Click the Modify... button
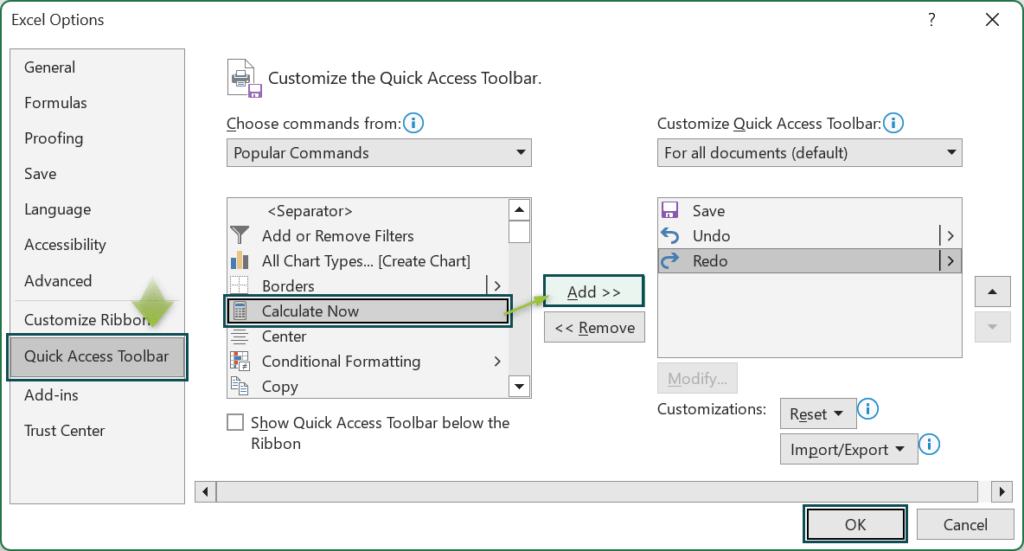Viewport: 1024px width, 551px height. tap(697, 378)
